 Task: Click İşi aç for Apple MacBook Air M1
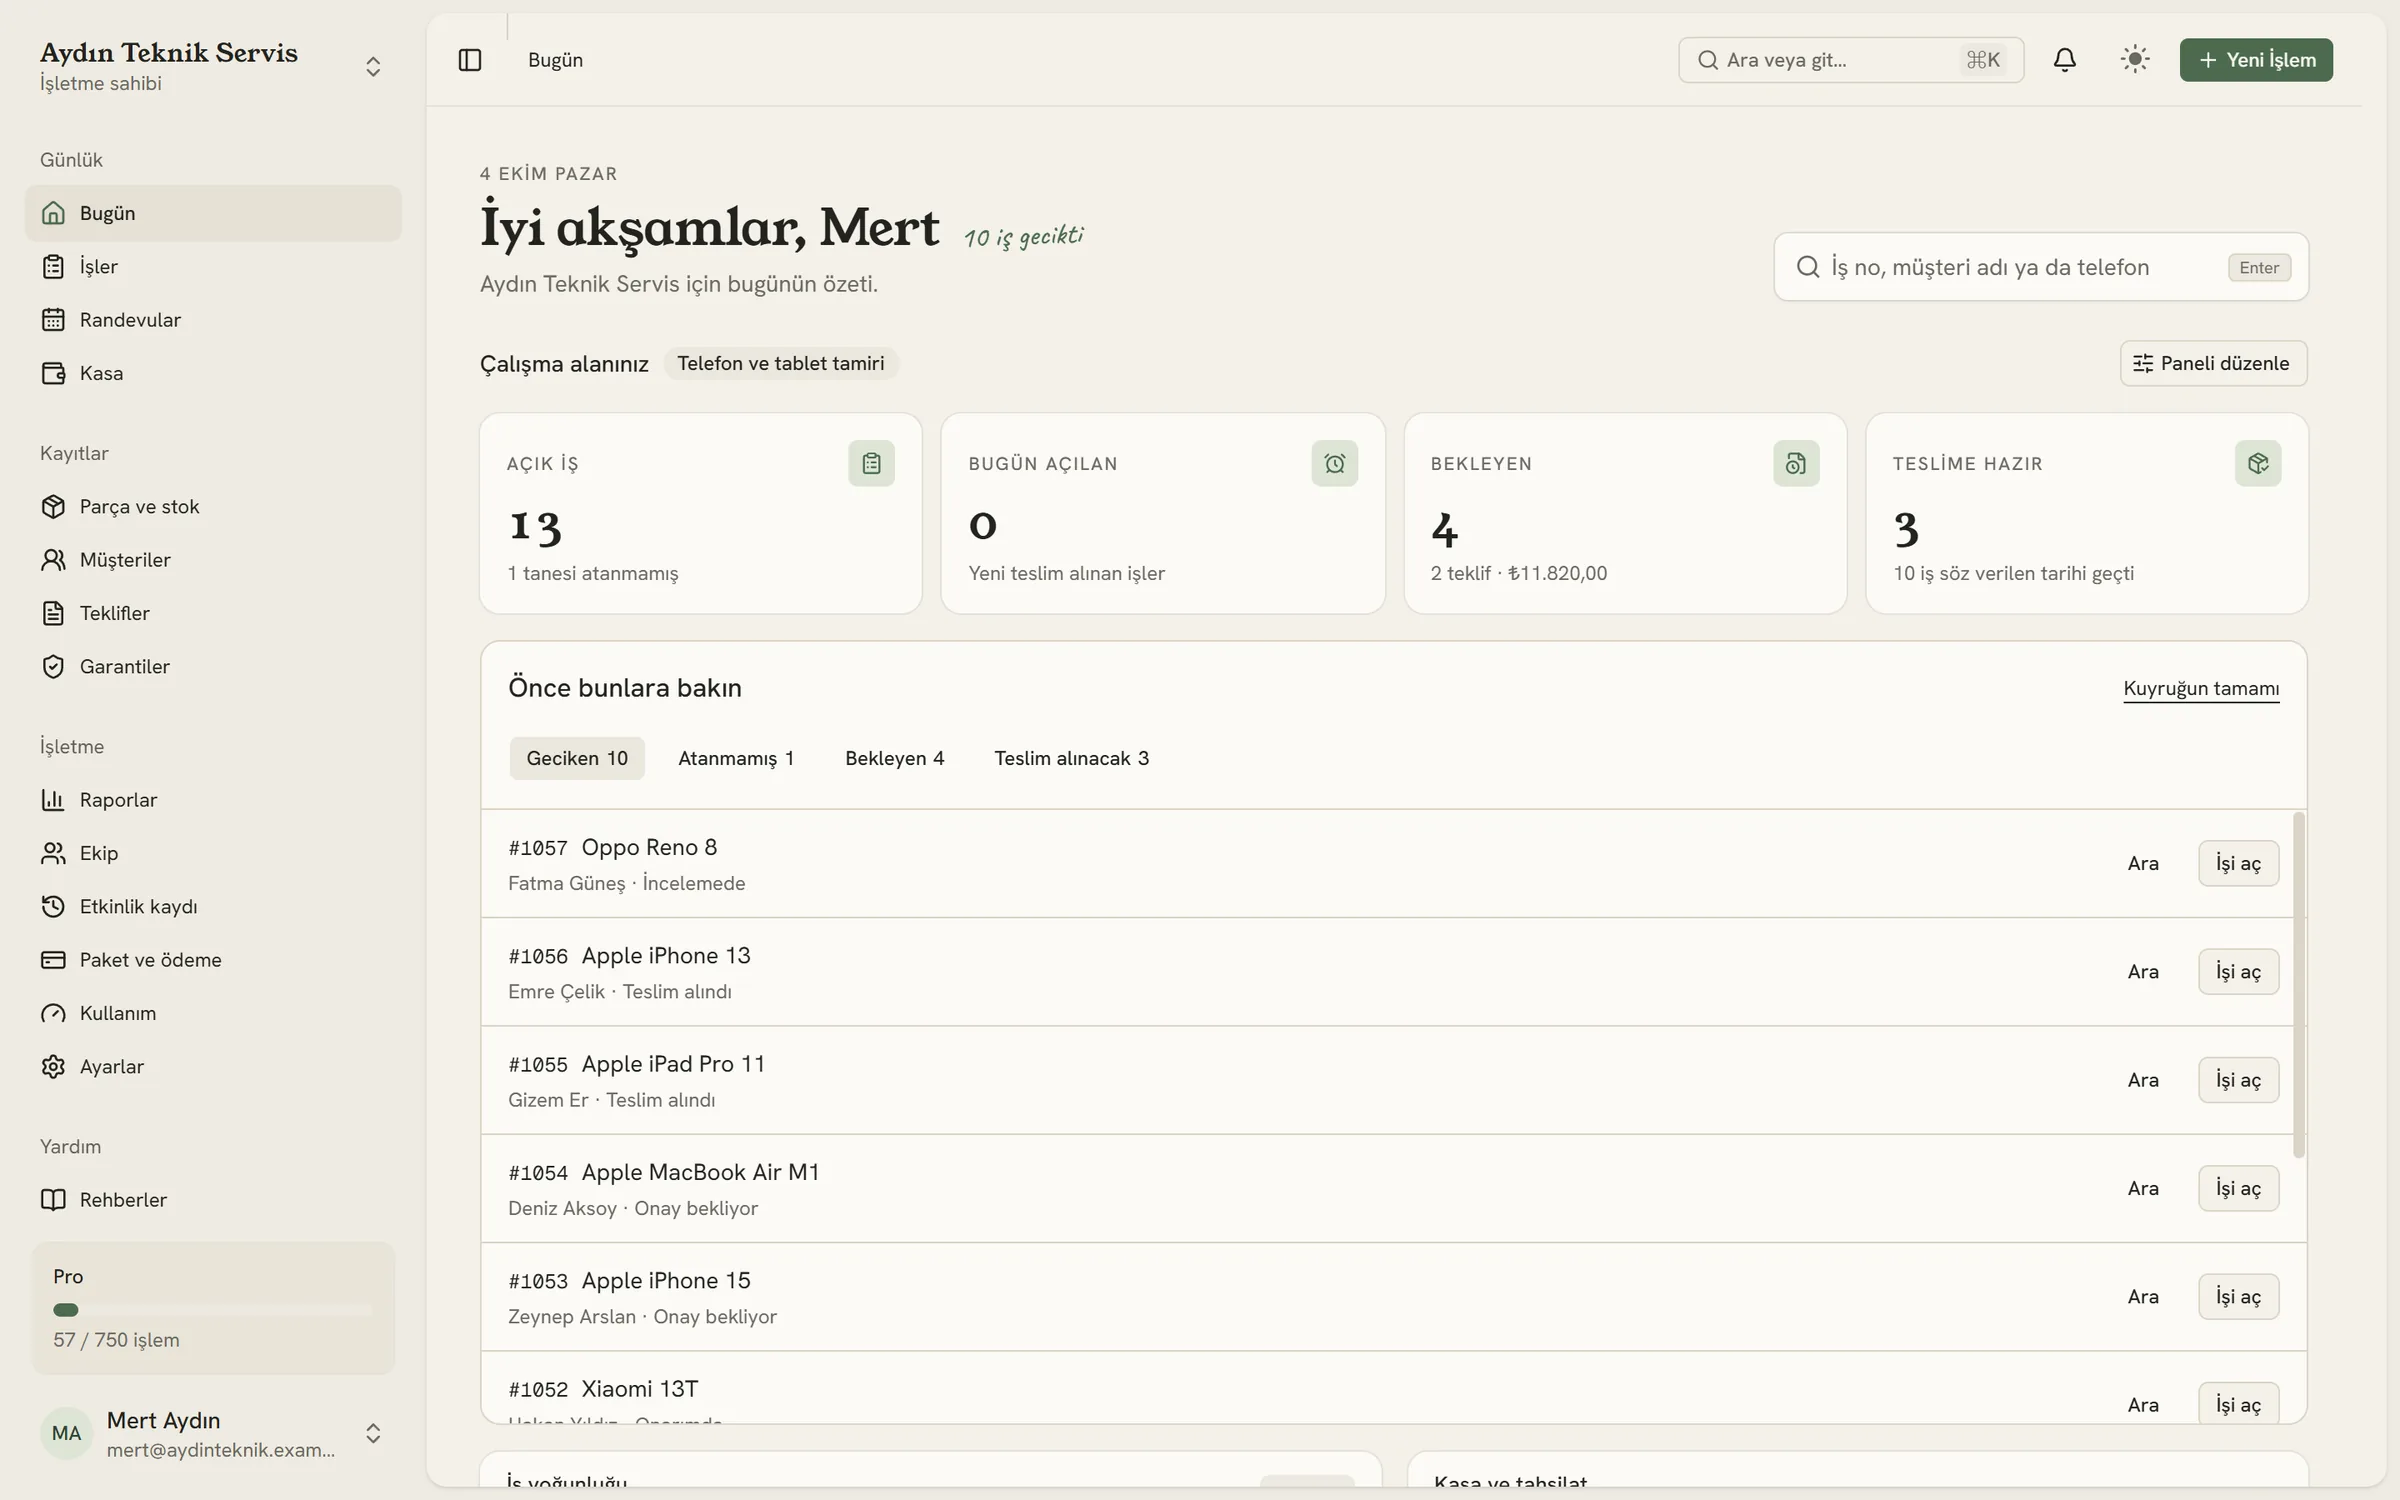[x=2238, y=1188]
